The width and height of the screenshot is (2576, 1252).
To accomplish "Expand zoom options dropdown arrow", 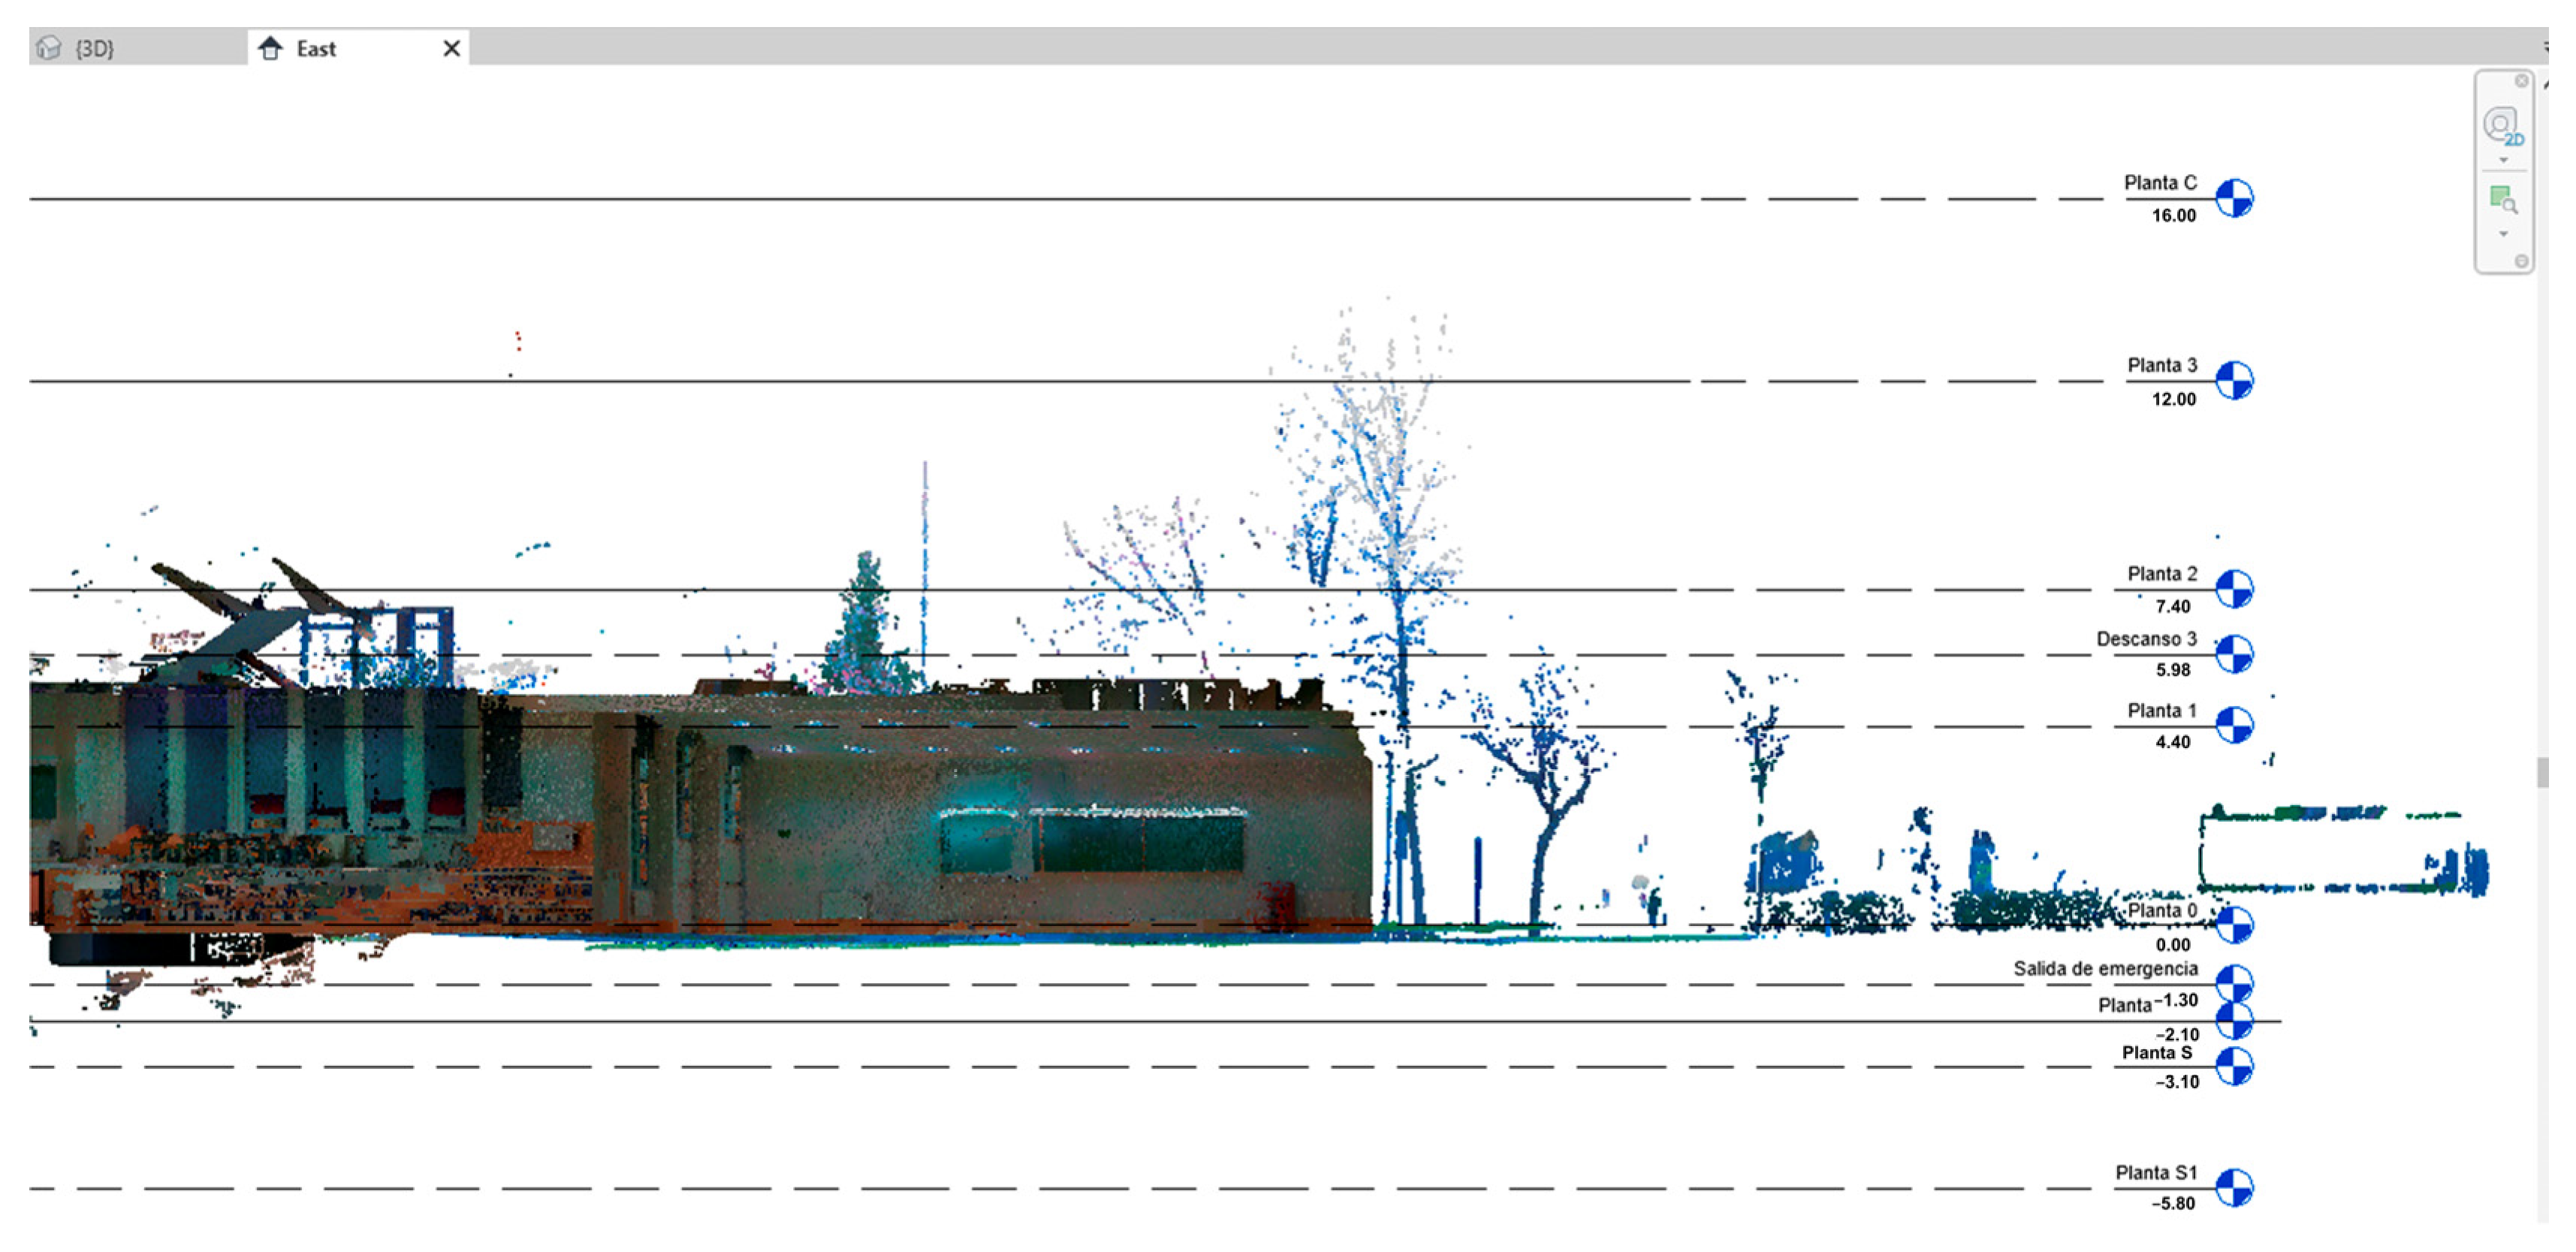I will (2503, 234).
